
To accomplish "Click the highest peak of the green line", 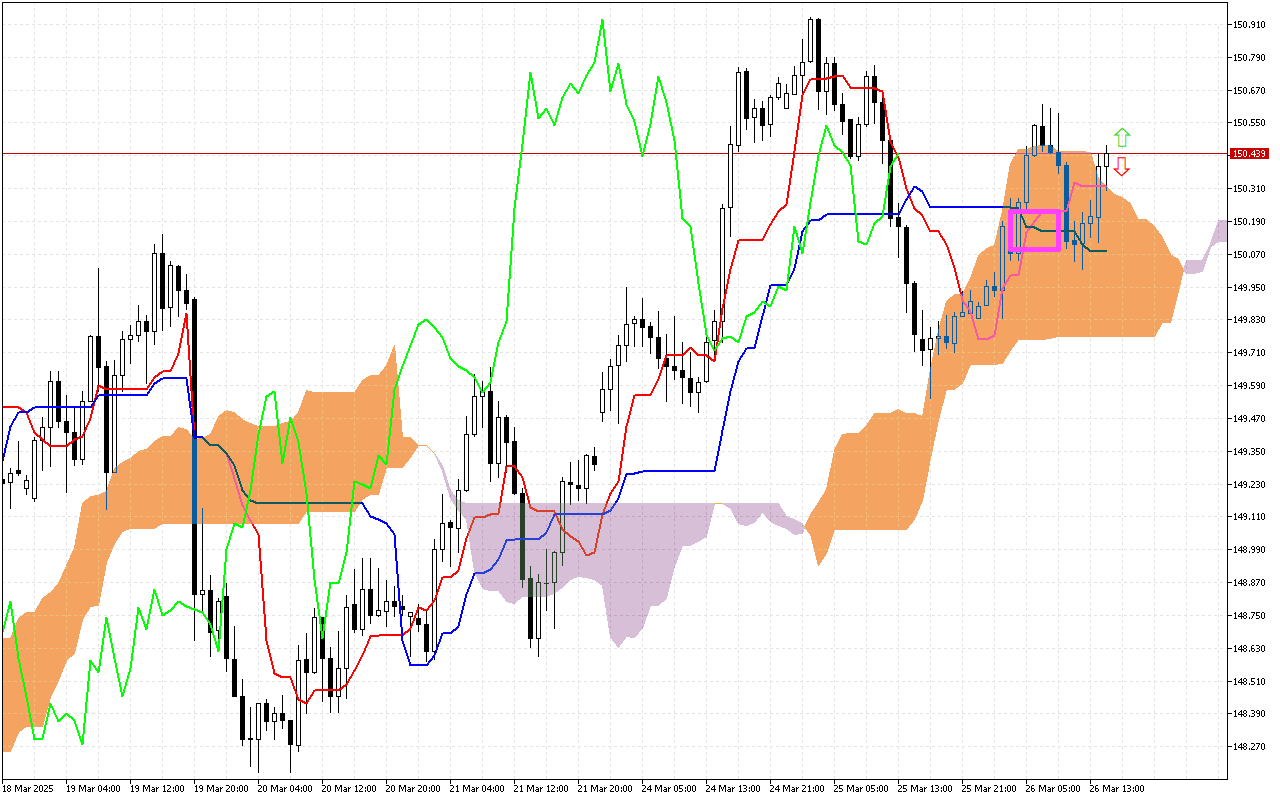I will point(602,20).
